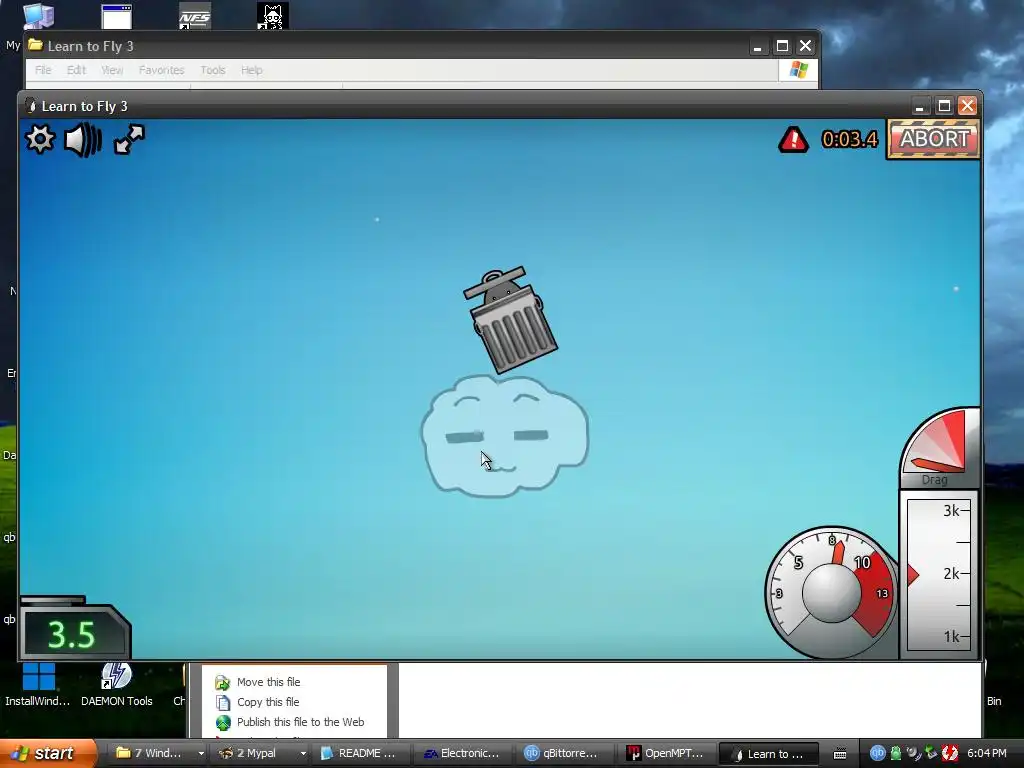The height and width of the screenshot is (768, 1024).
Task: Click Copy this file link
Action: tap(268, 702)
